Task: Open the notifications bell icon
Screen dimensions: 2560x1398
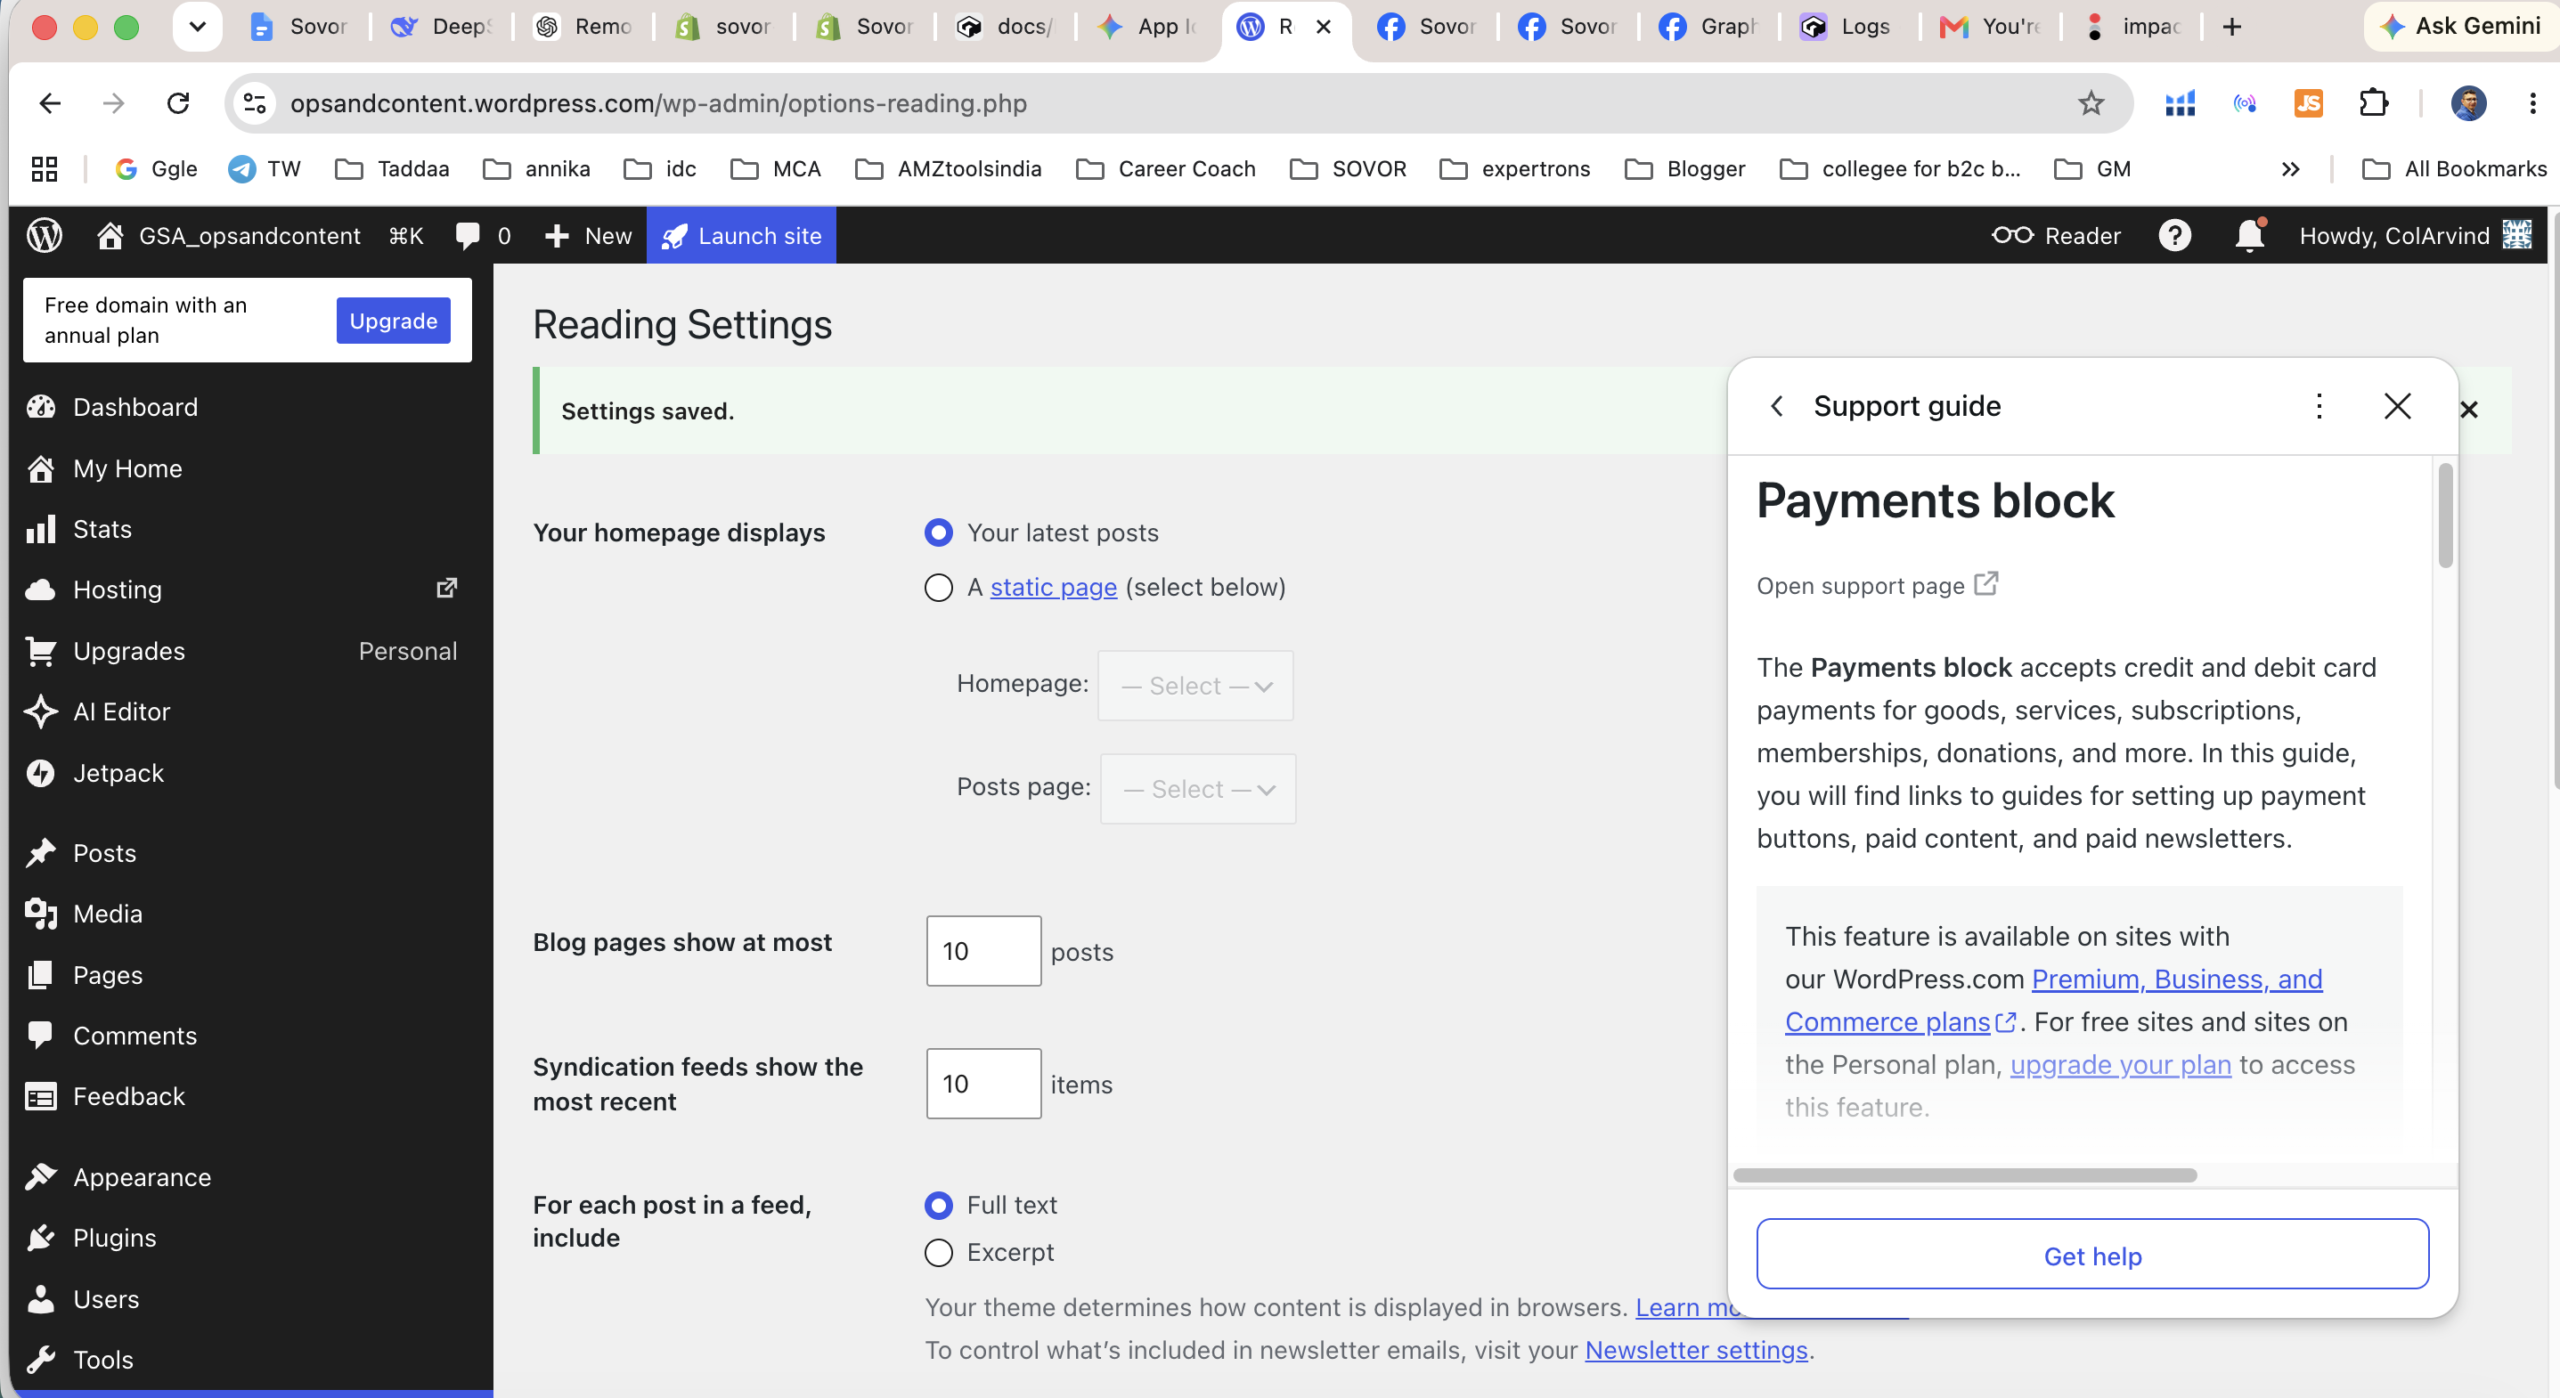Action: pyautogui.click(x=2249, y=236)
